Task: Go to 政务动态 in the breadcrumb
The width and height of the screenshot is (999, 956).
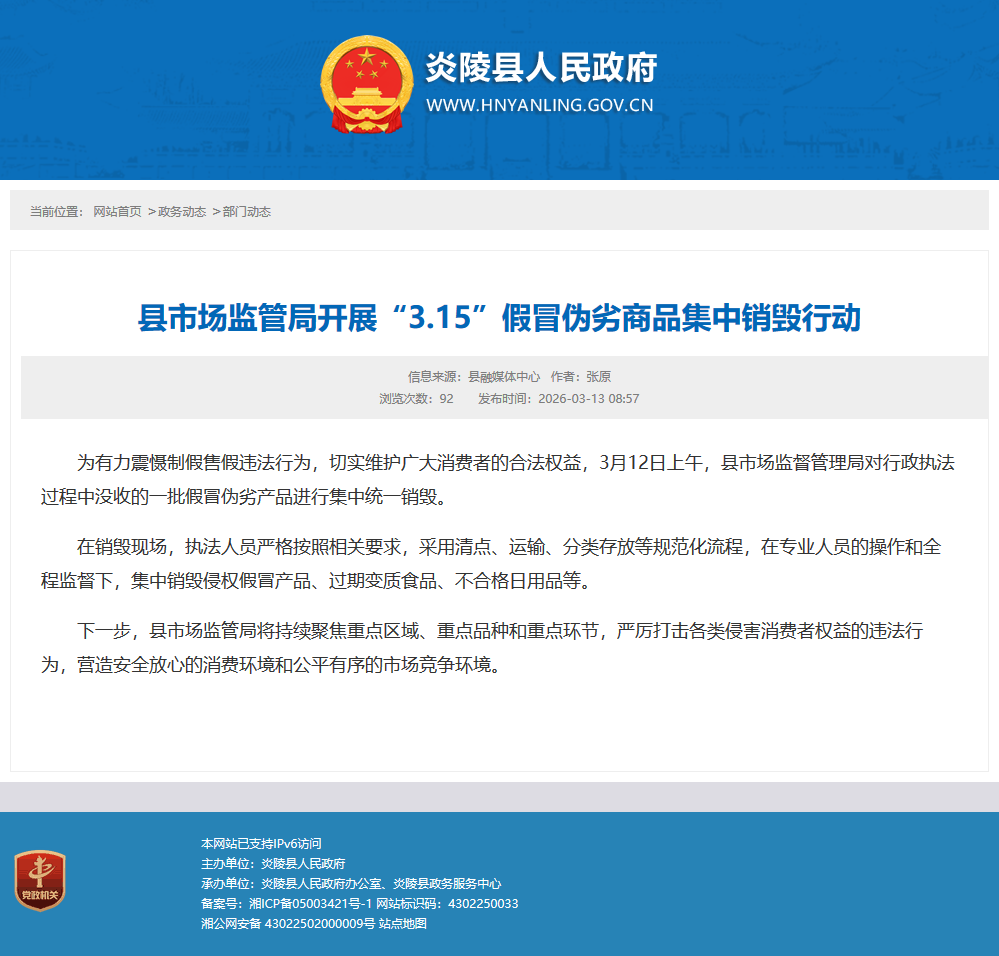Action: [x=182, y=212]
